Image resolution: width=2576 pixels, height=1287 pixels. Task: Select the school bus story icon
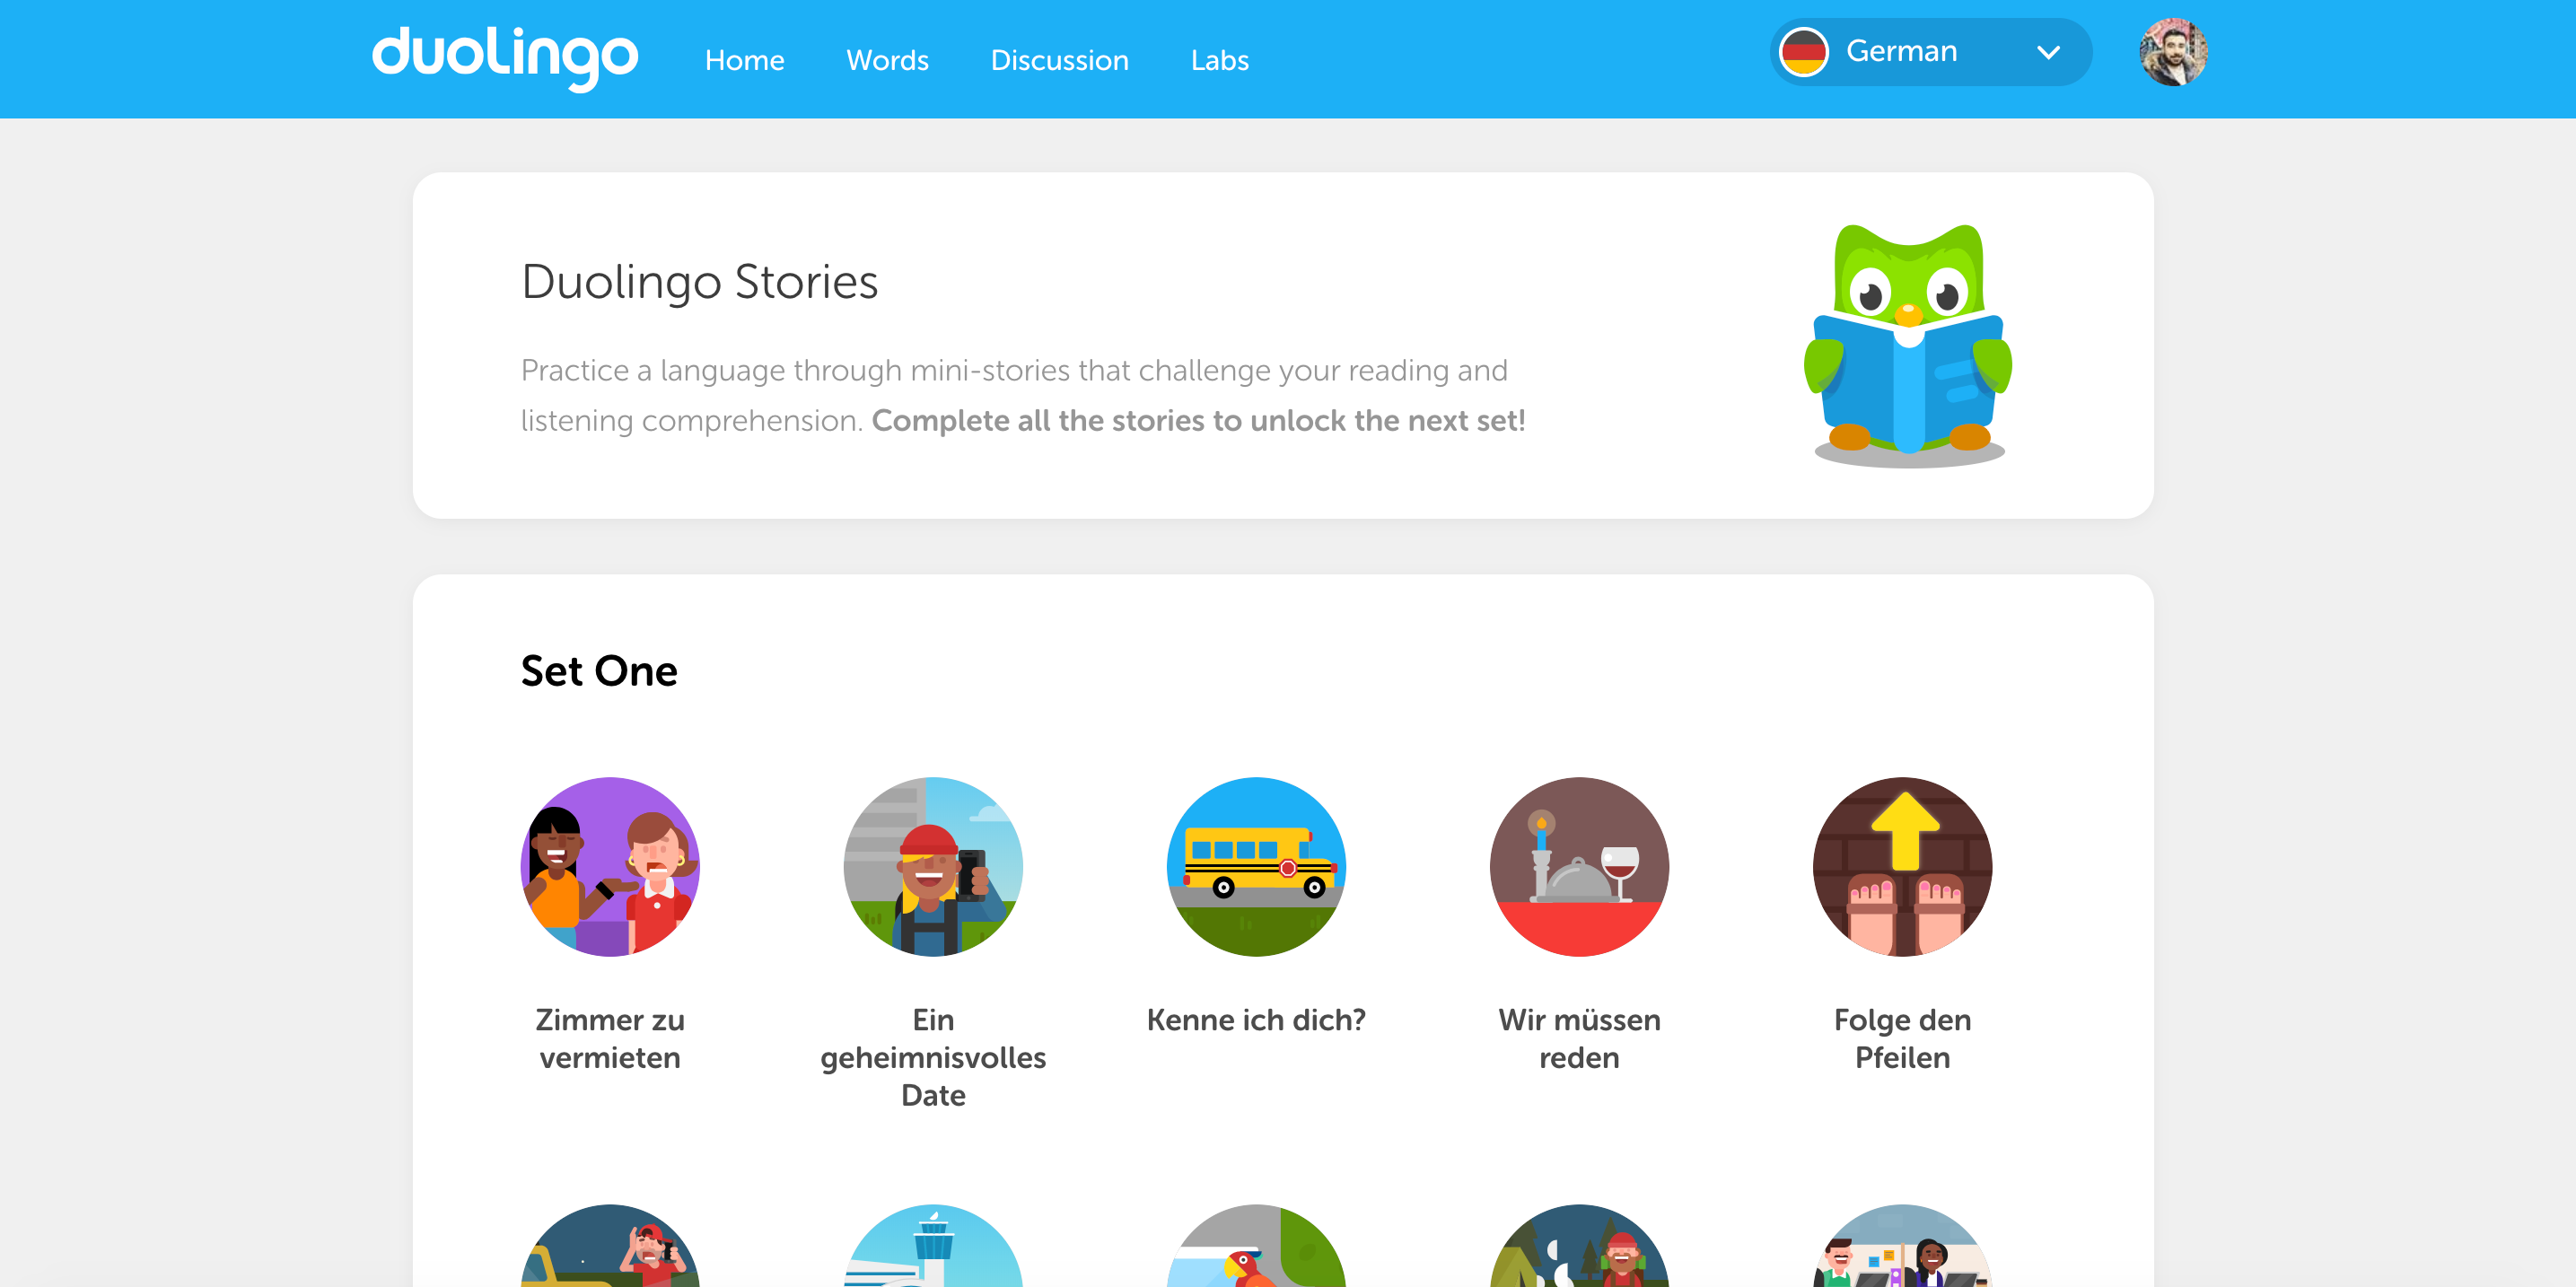coord(1256,866)
